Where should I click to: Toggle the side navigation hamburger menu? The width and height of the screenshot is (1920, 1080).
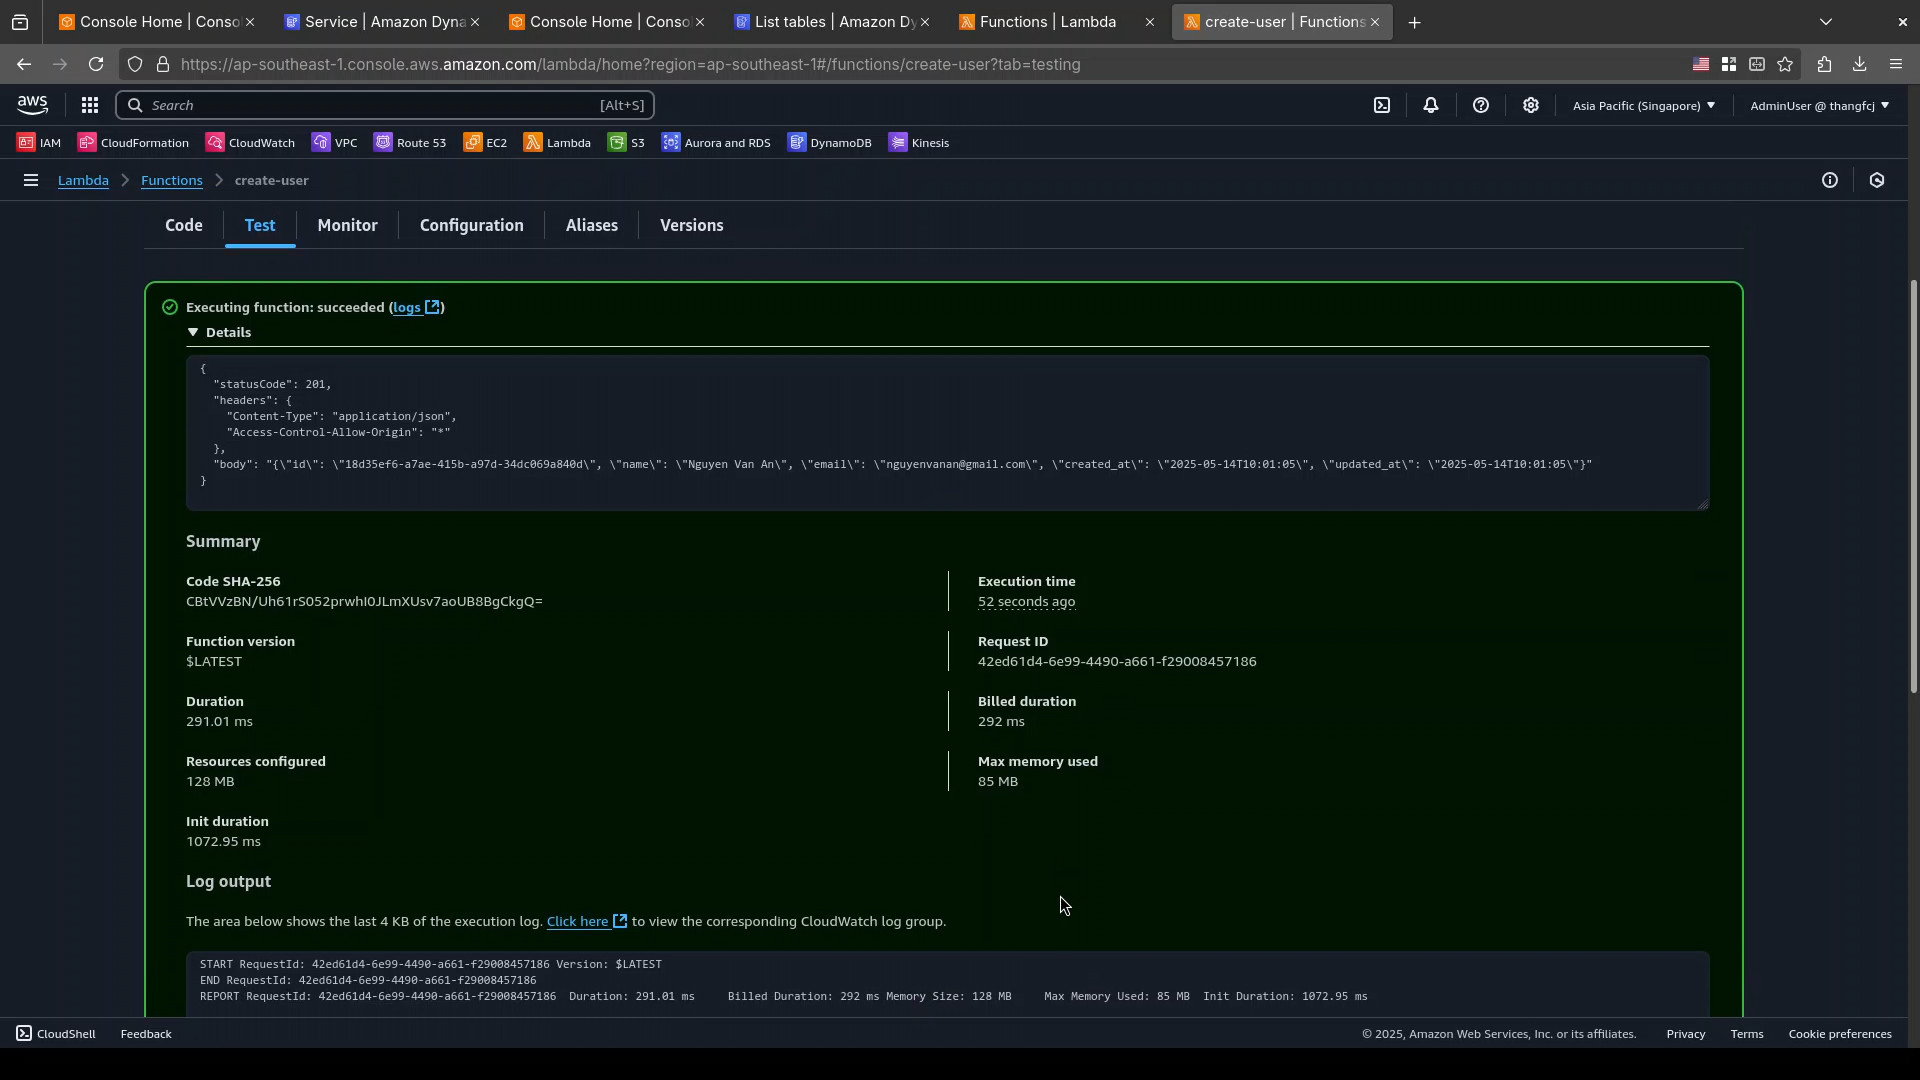pyautogui.click(x=31, y=181)
